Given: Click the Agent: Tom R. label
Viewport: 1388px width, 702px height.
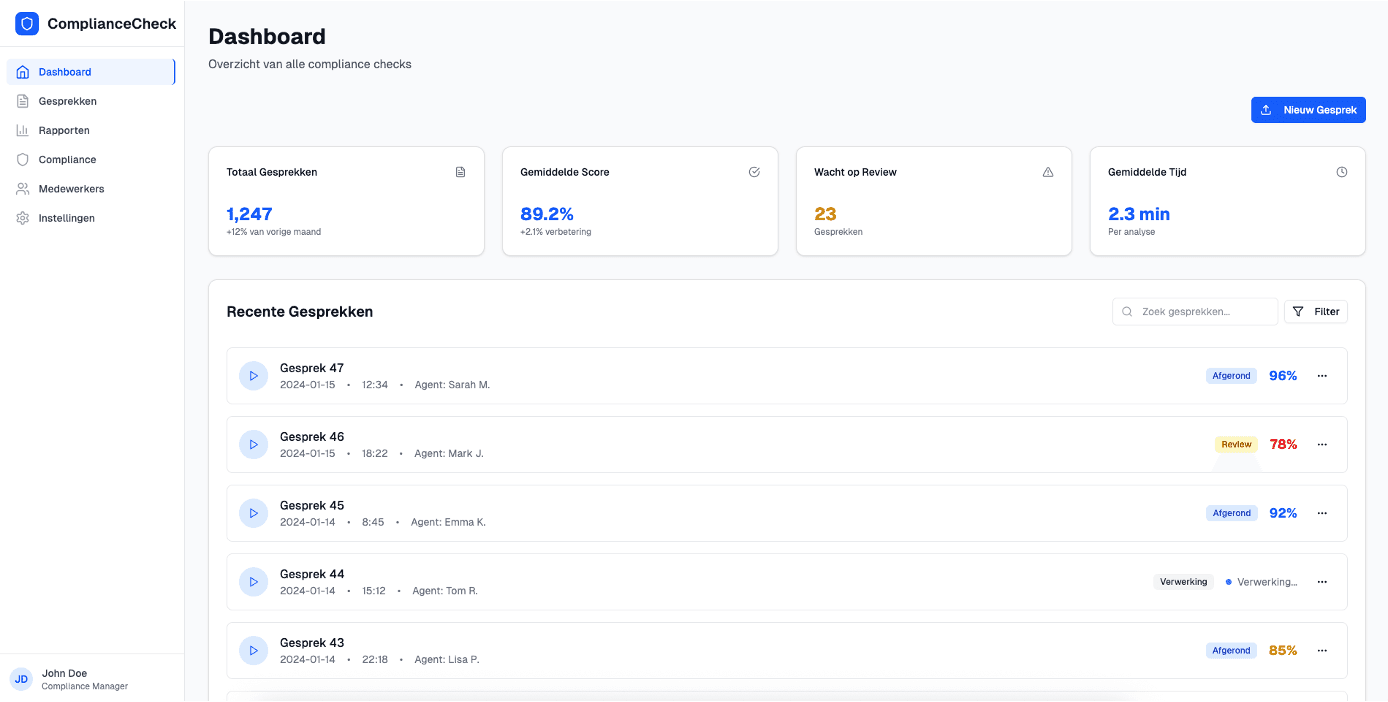Looking at the screenshot, I should pyautogui.click(x=445, y=591).
